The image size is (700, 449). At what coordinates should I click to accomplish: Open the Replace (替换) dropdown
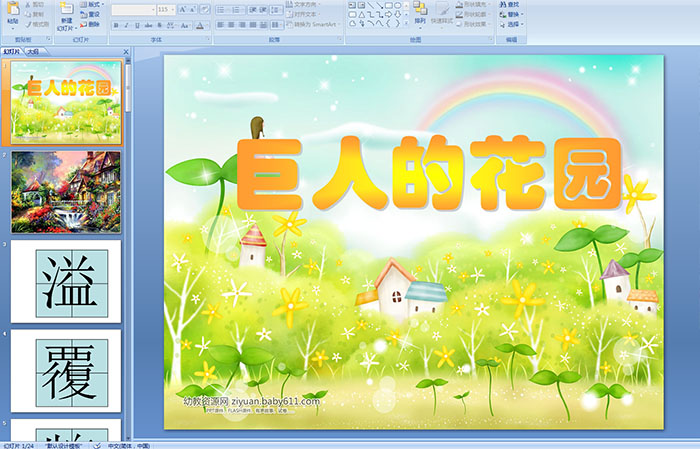(512, 14)
